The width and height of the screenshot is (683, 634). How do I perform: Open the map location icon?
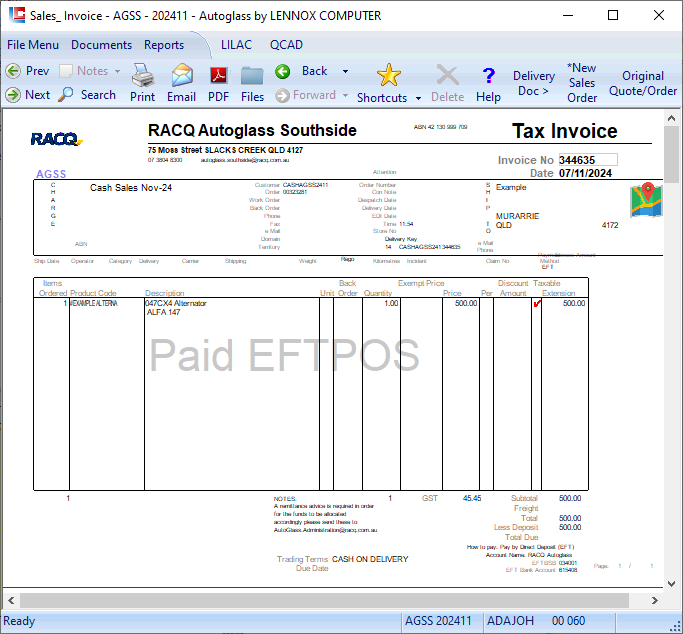(x=646, y=200)
